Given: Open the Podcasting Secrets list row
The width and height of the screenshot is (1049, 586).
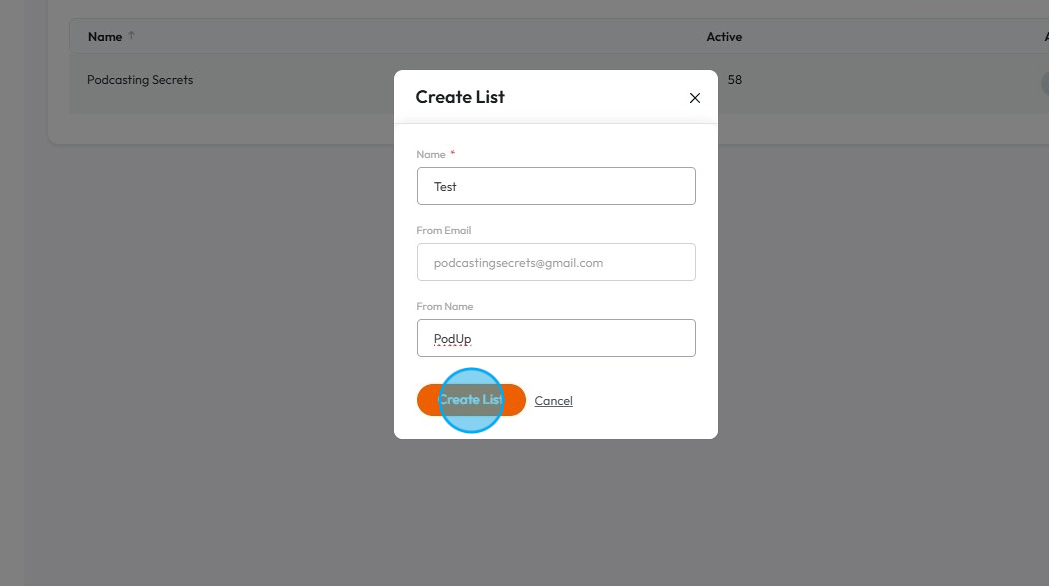Looking at the screenshot, I should (x=140, y=80).
